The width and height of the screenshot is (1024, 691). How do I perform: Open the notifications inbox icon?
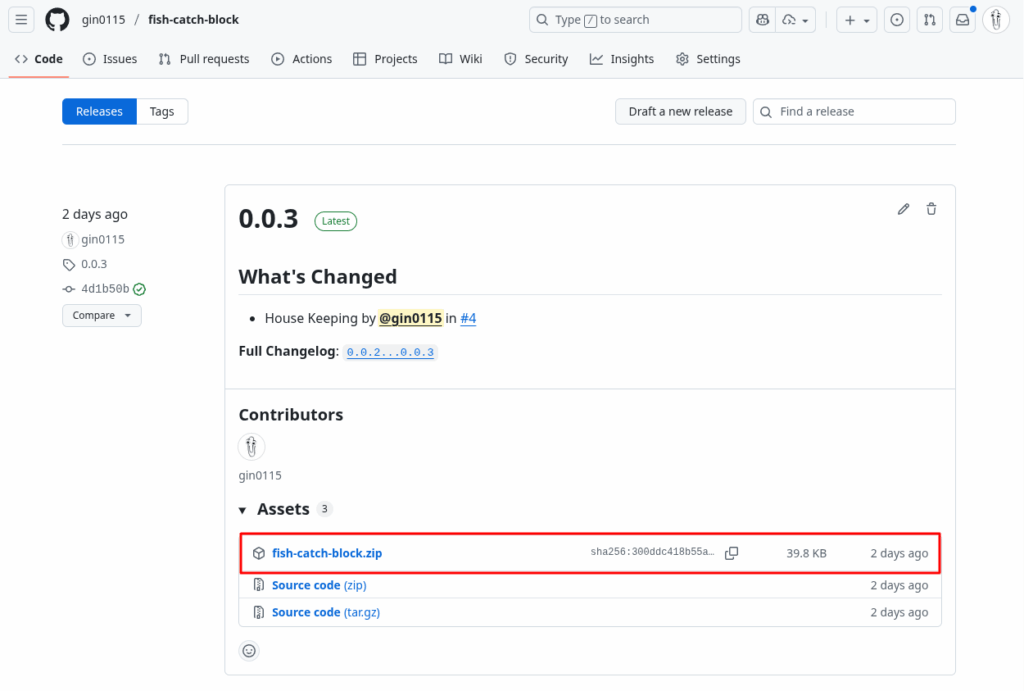pos(962,20)
